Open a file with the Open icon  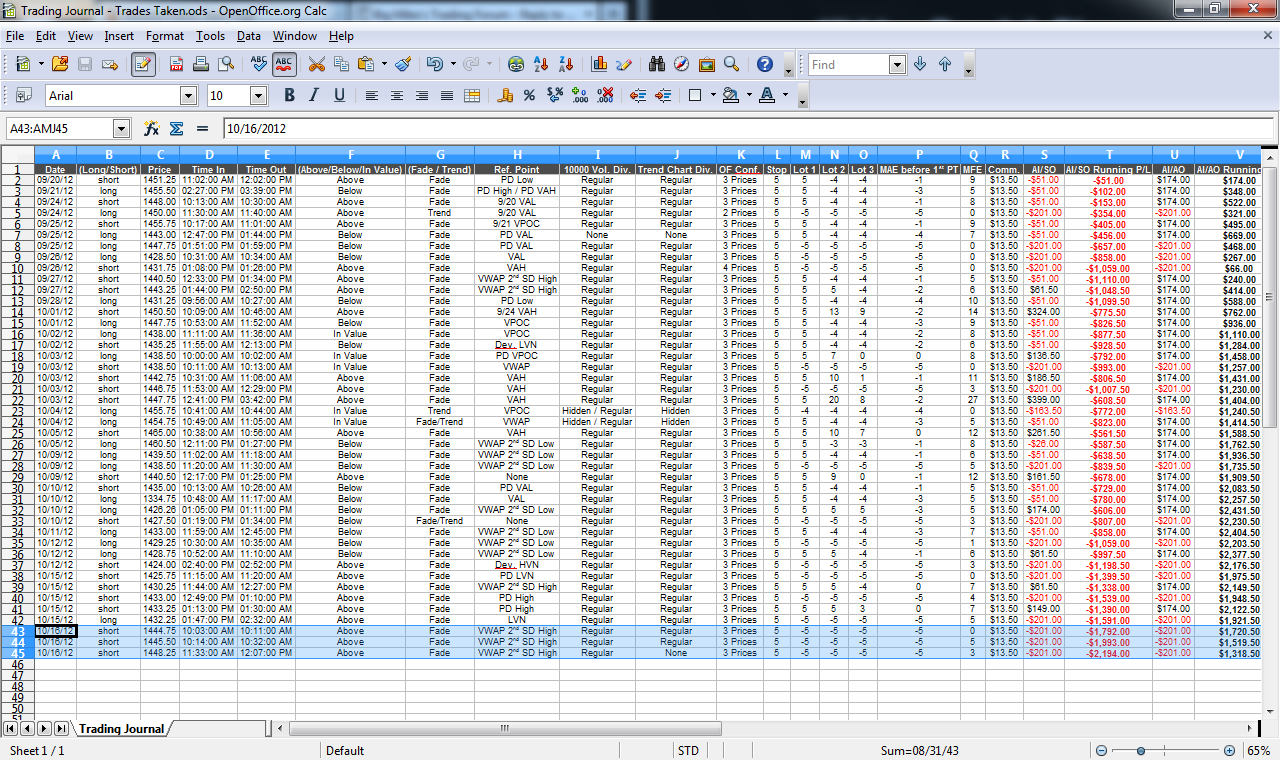coord(60,65)
